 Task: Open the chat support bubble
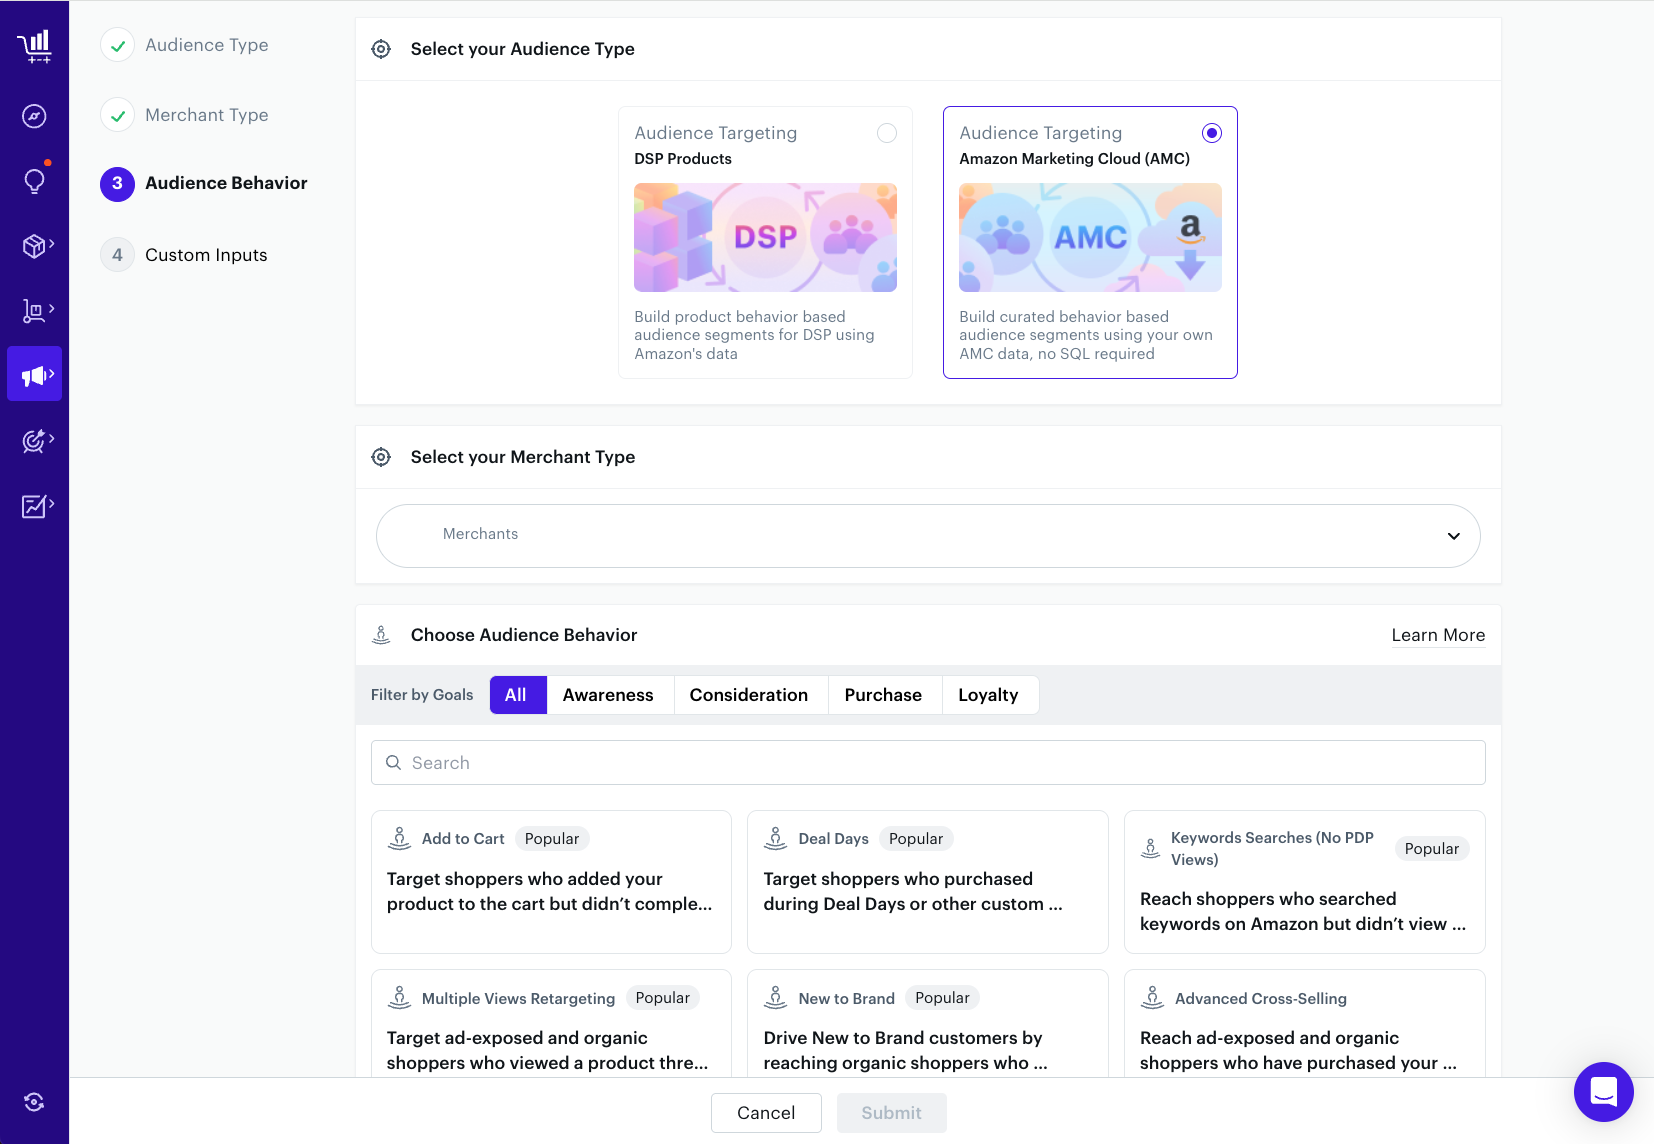click(1603, 1092)
